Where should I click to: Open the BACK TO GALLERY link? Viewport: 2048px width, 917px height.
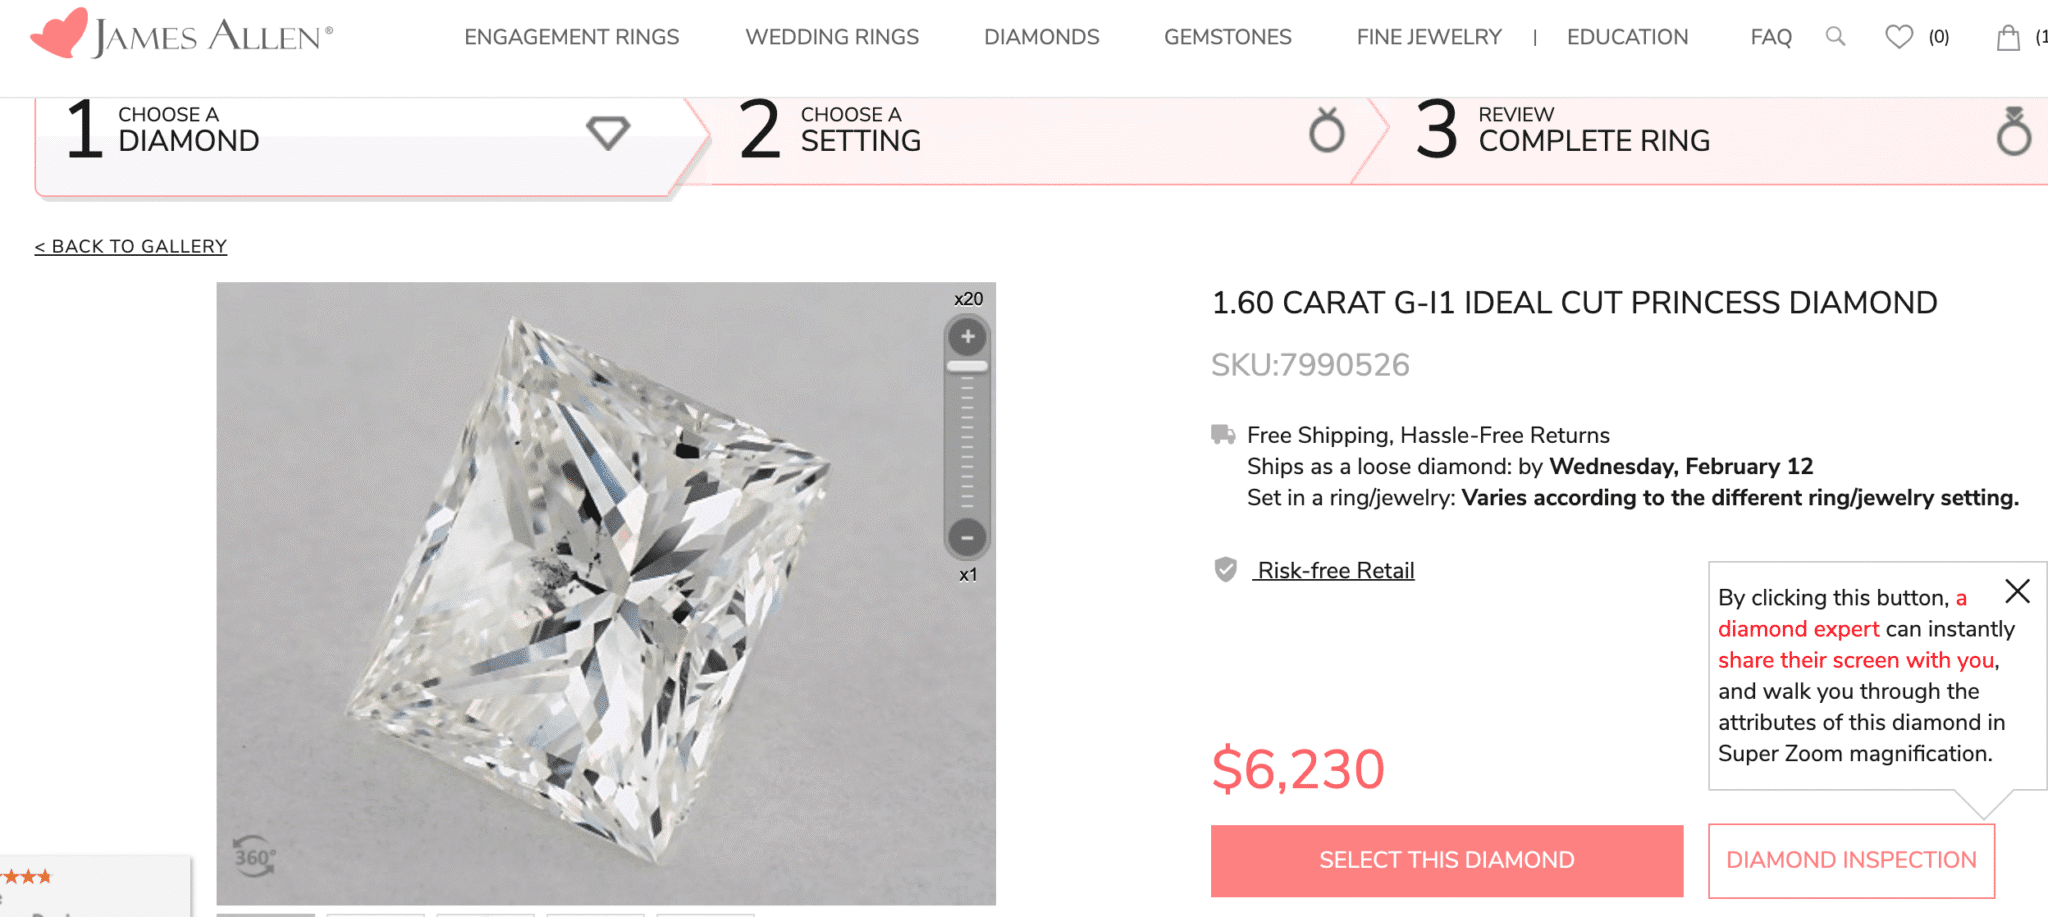[x=130, y=245]
